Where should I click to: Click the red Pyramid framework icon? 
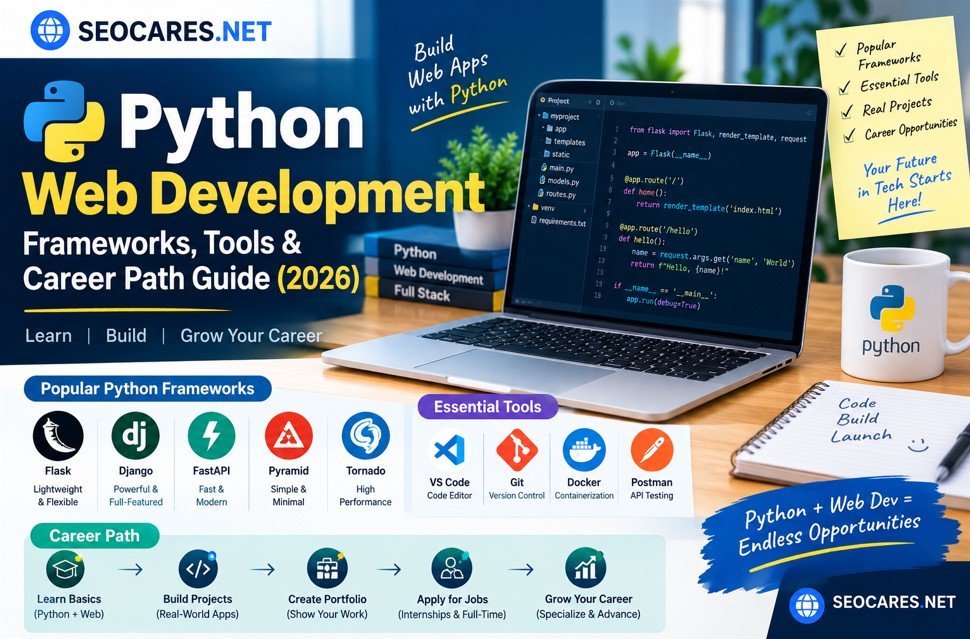[288, 436]
